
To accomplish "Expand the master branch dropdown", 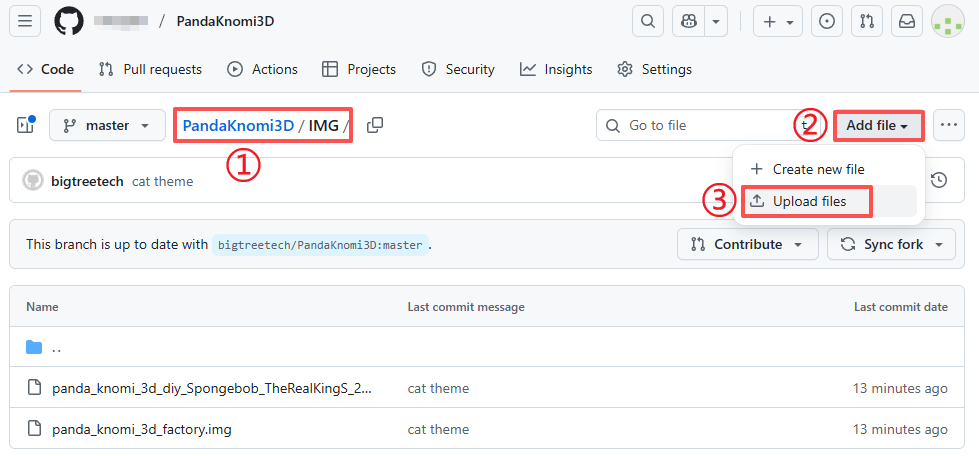I will click(107, 126).
